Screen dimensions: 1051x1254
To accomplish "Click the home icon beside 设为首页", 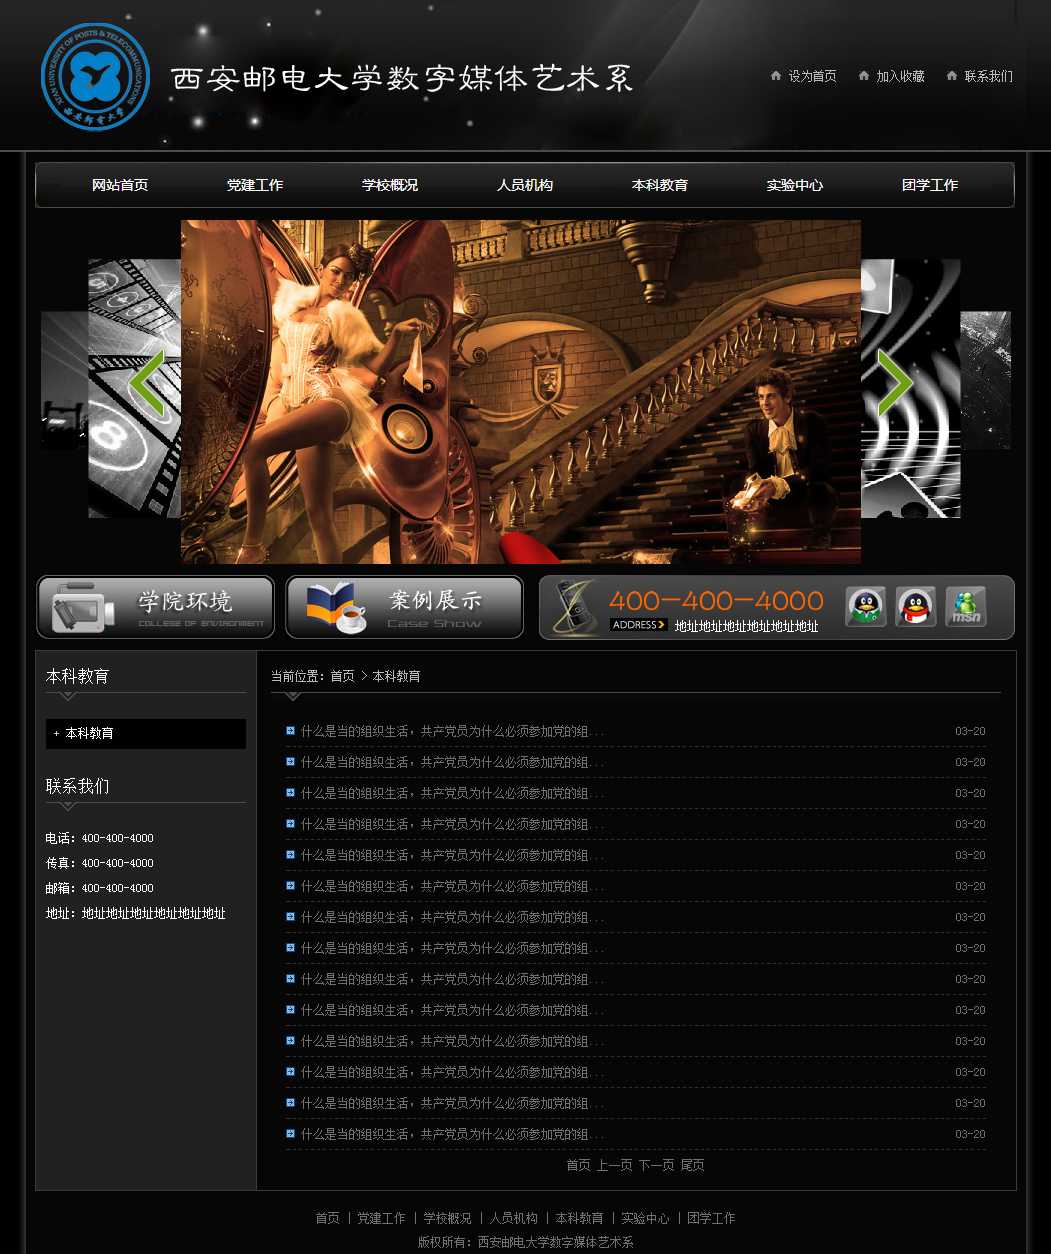I will [776, 76].
